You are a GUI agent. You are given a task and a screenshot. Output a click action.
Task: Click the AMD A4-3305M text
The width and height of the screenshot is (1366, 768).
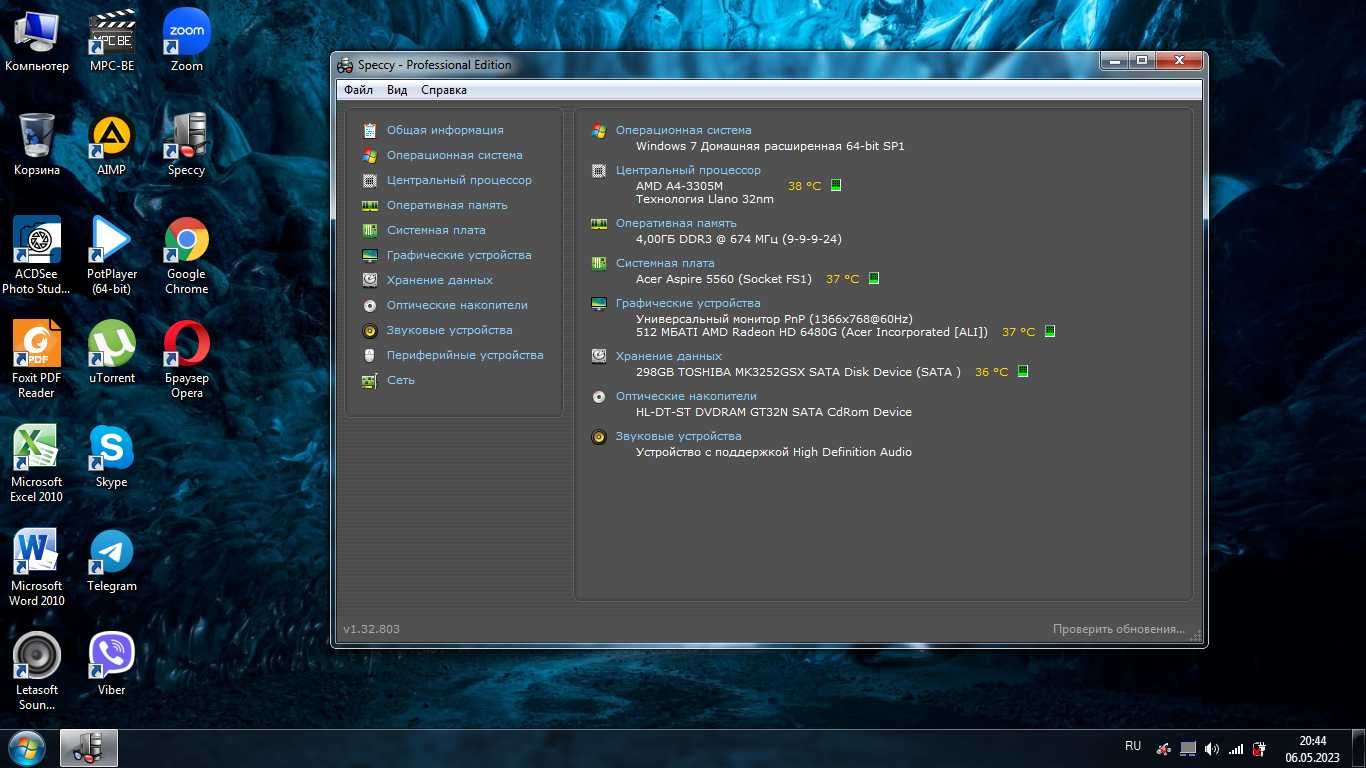pyautogui.click(x=679, y=186)
